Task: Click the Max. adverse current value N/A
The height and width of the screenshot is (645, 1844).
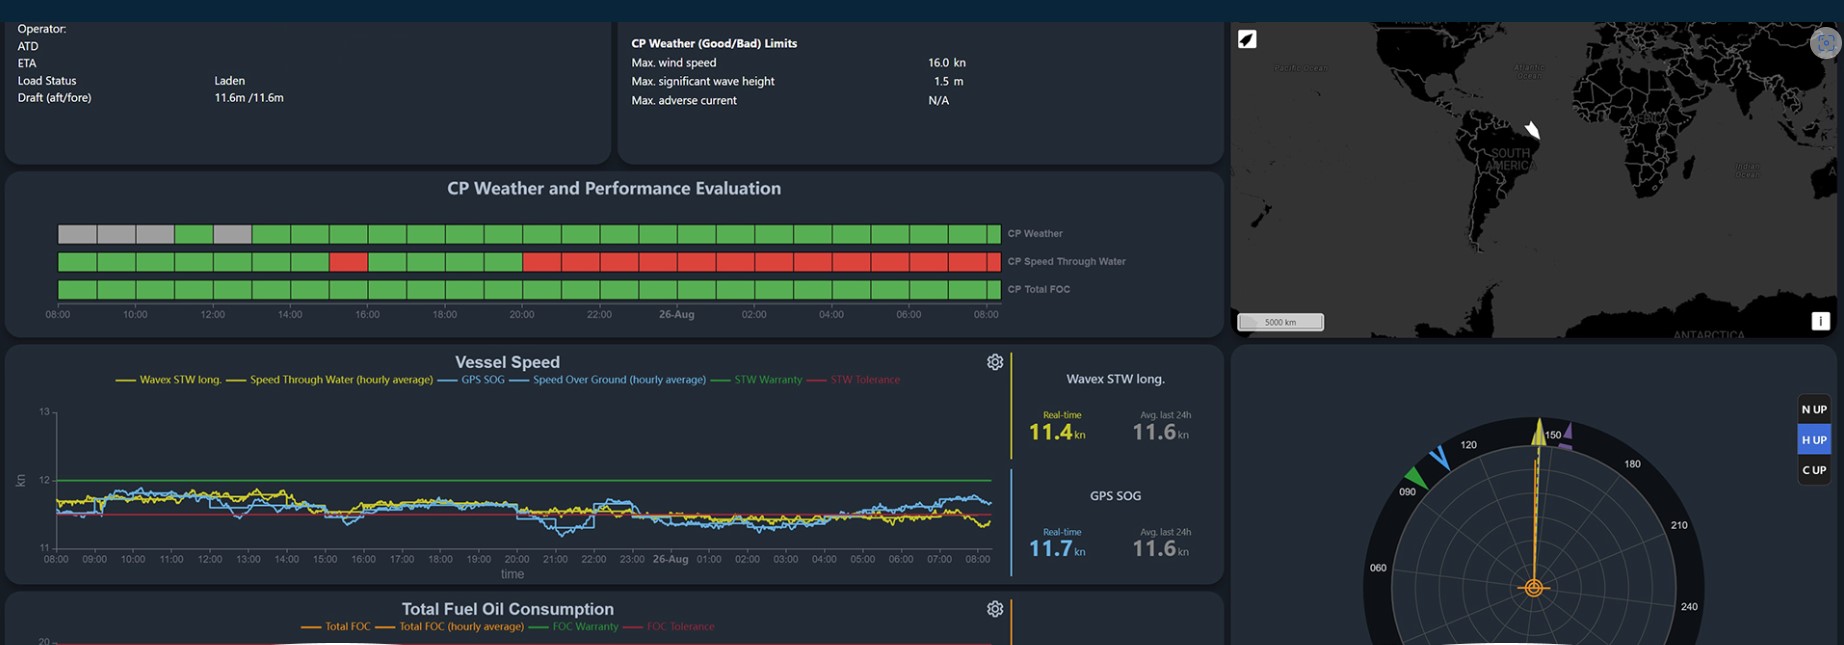Action: [938, 101]
